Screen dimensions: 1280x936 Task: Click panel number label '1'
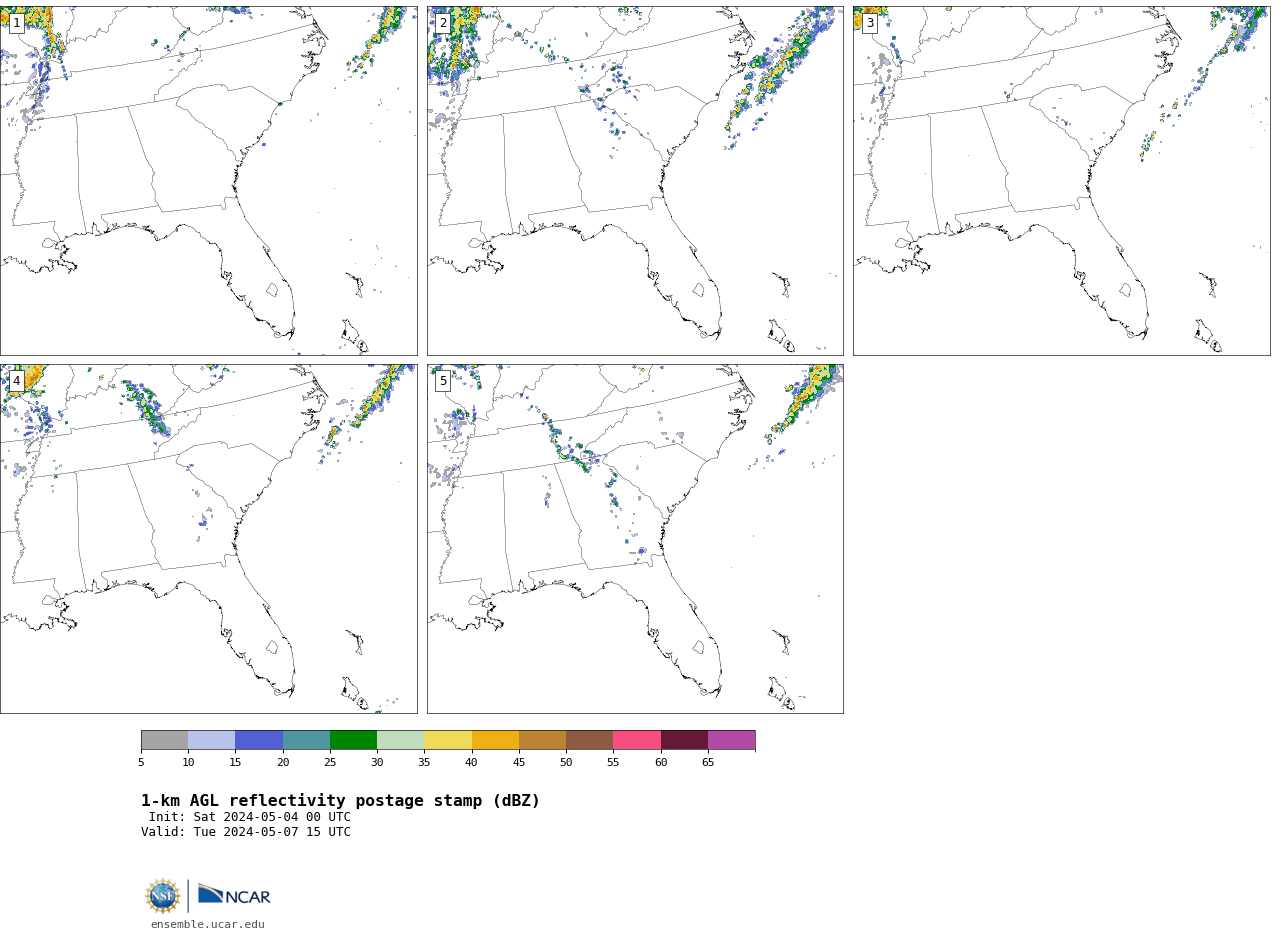[16, 23]
